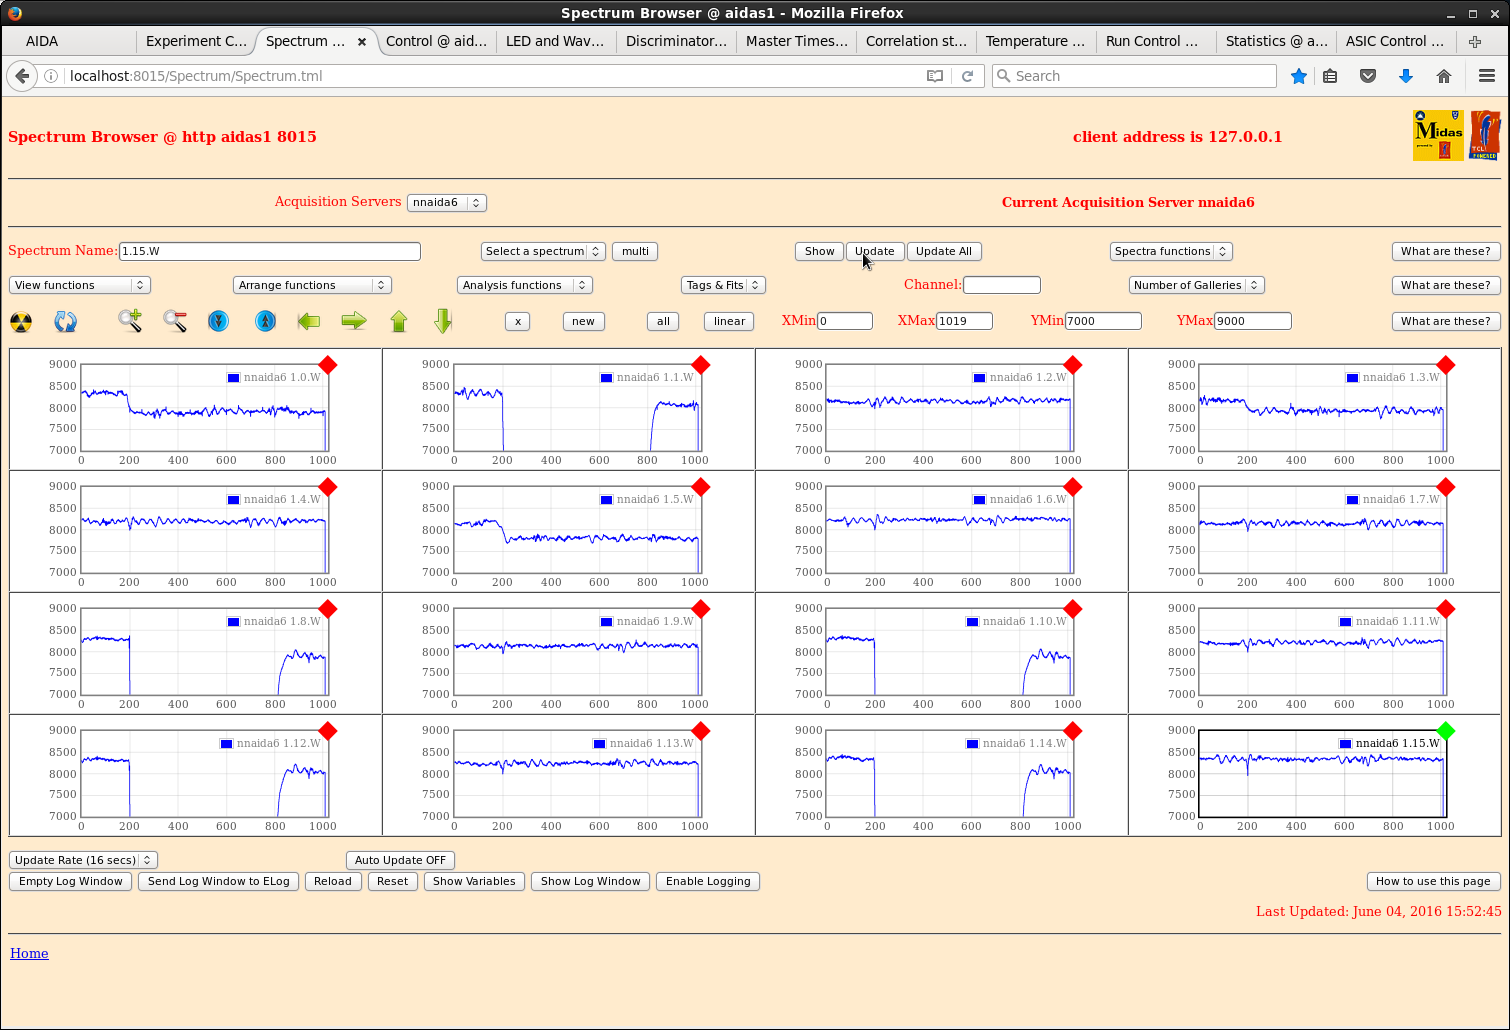Click the Update All button
Screen dimensions: 1510x1030
click(x=944, y=251)
